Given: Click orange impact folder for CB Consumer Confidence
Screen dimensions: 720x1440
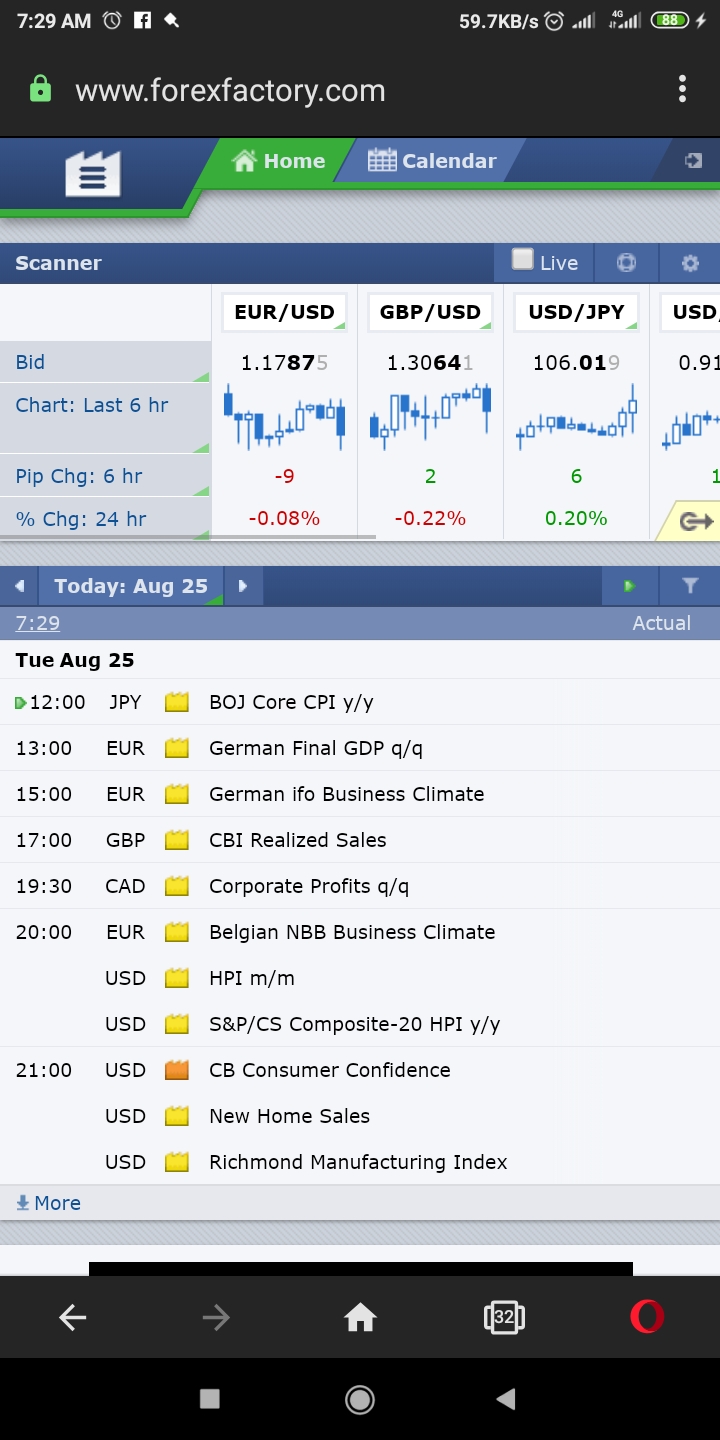Looking at the screenshot, I should pos(177,1070).
